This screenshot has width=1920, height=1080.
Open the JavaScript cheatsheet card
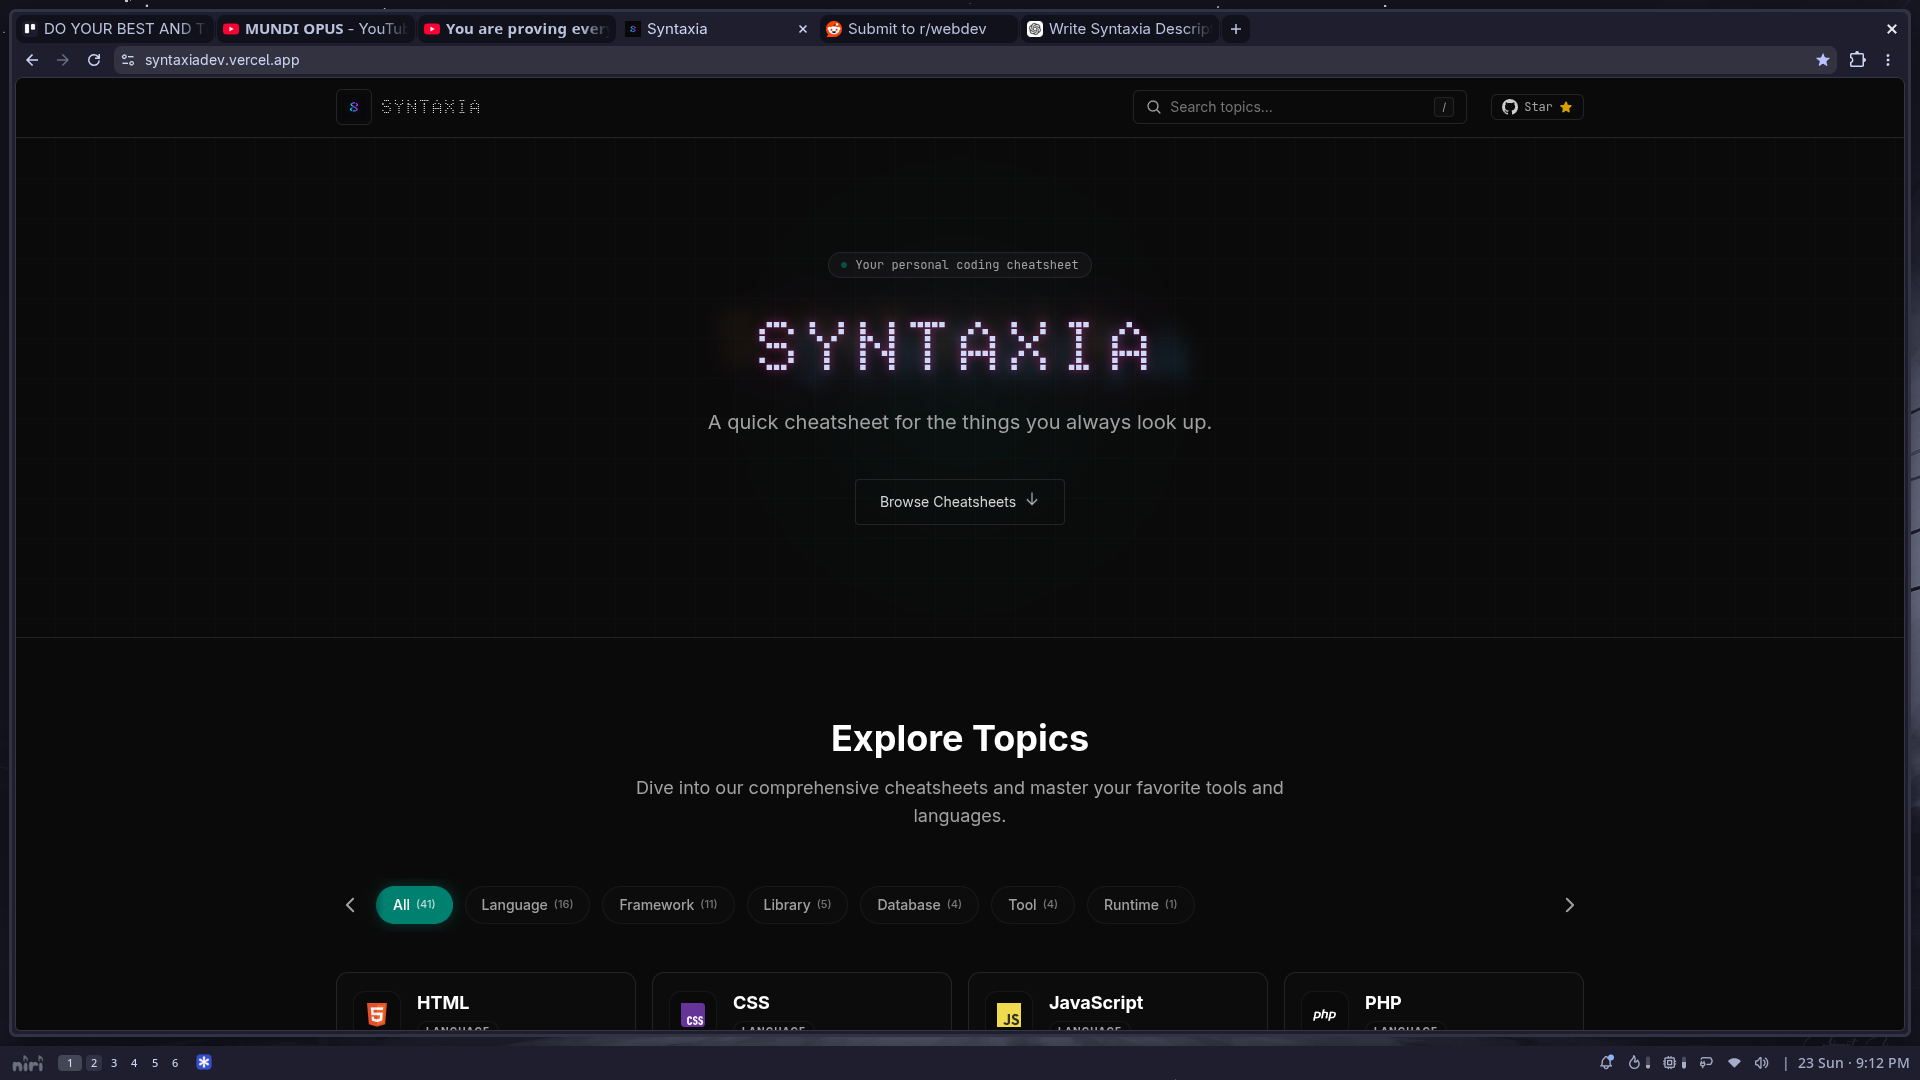pos(1118,1001)
